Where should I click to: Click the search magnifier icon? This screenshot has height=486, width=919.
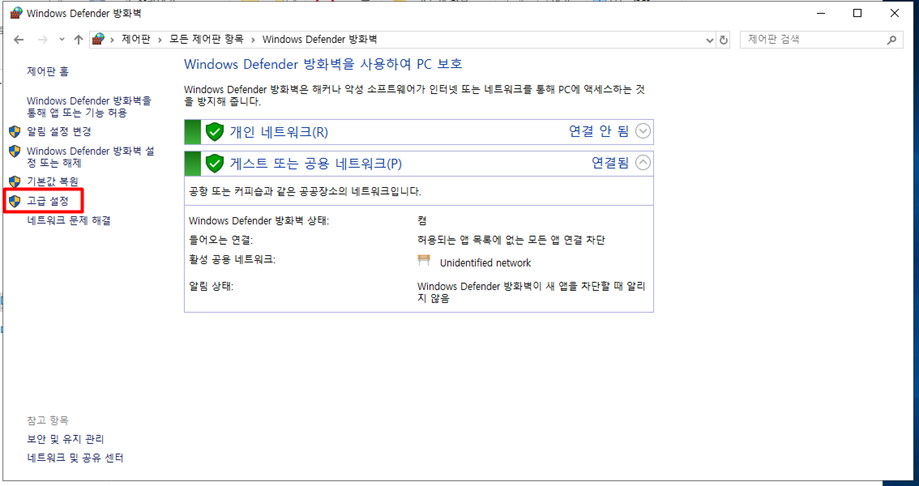(891, 40)
